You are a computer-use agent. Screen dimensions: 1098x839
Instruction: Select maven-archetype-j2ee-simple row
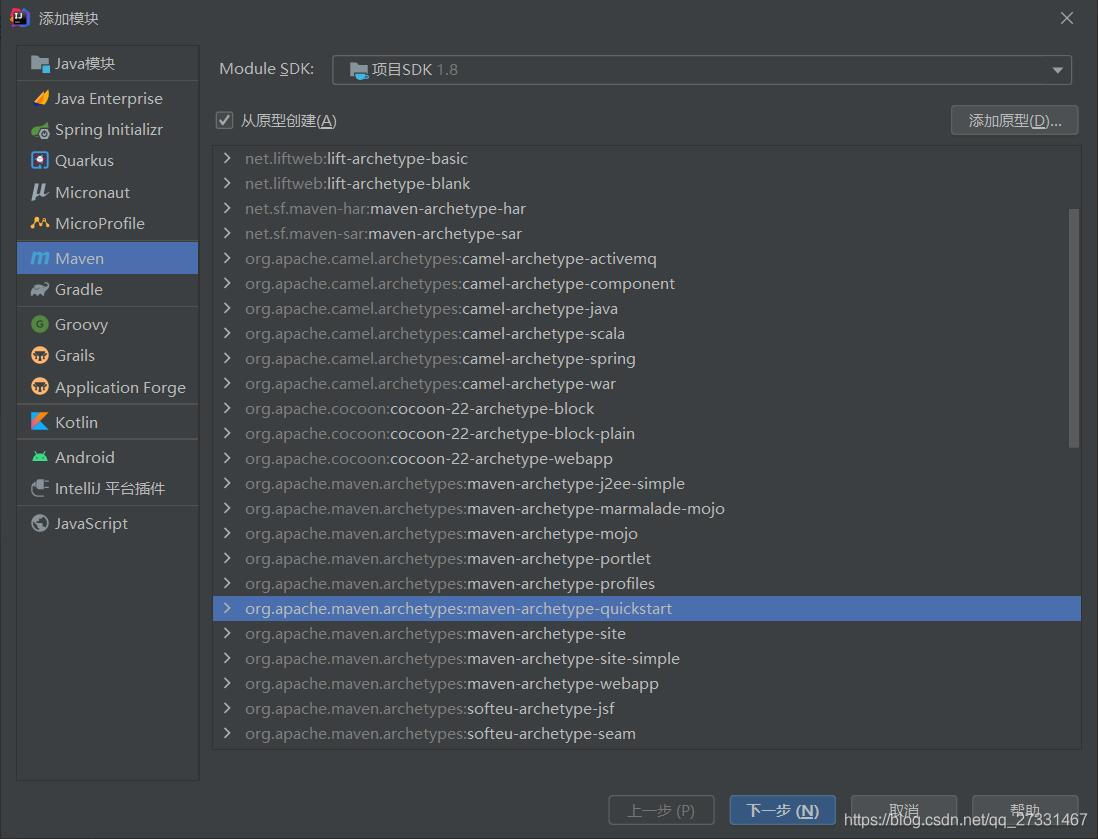point(646,483)
